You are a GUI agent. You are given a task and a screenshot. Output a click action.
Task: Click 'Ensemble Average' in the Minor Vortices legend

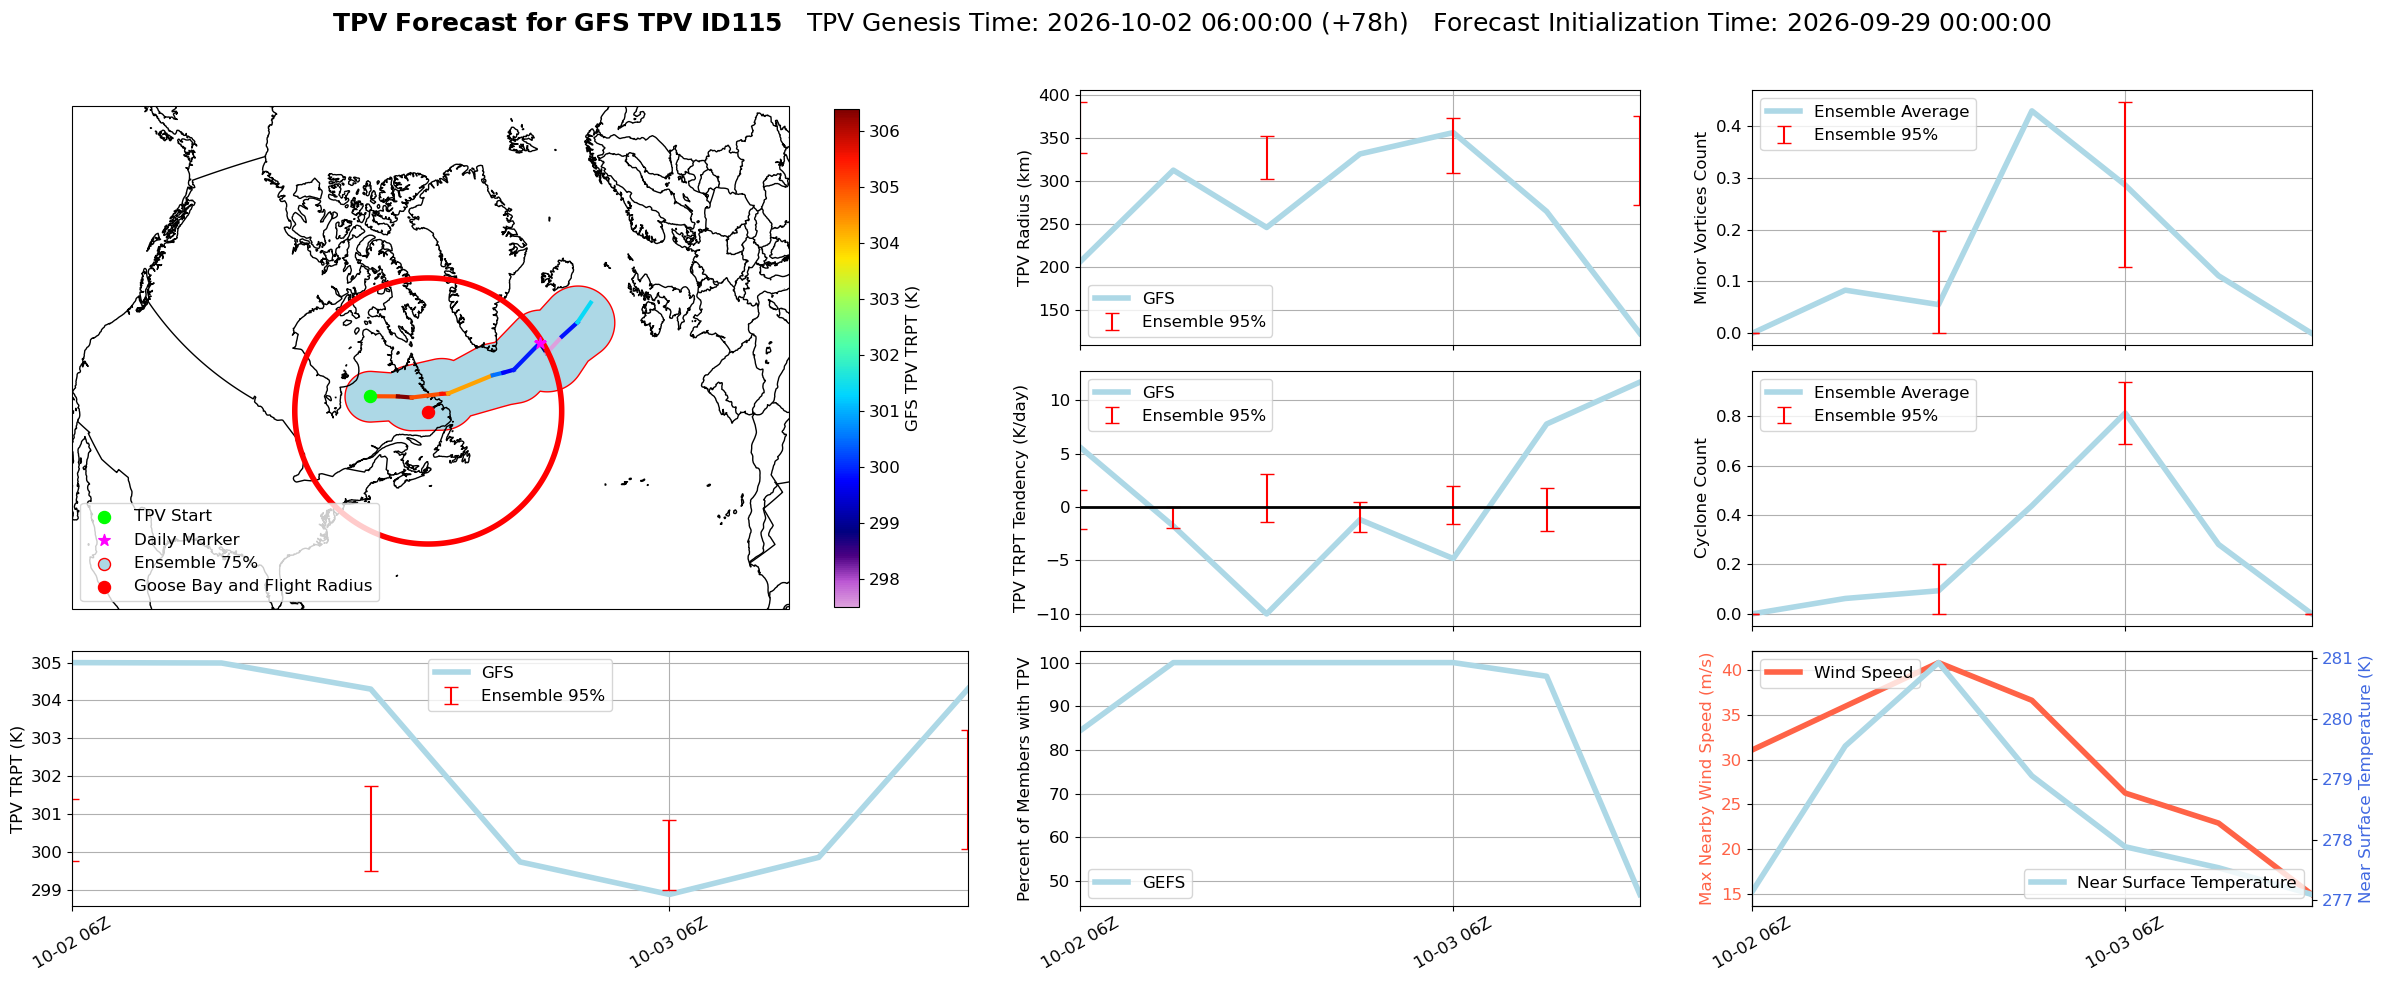(x=1891, y=112)
